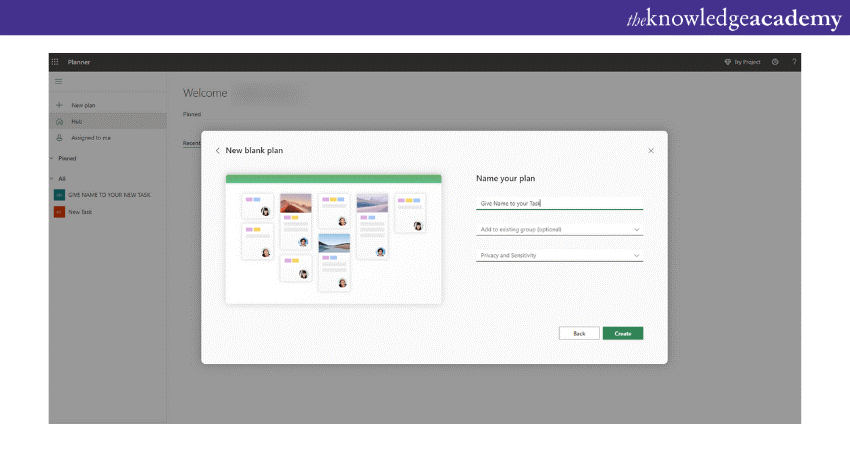
Task: Click the plus icon next to New plan
Action: 59,105
